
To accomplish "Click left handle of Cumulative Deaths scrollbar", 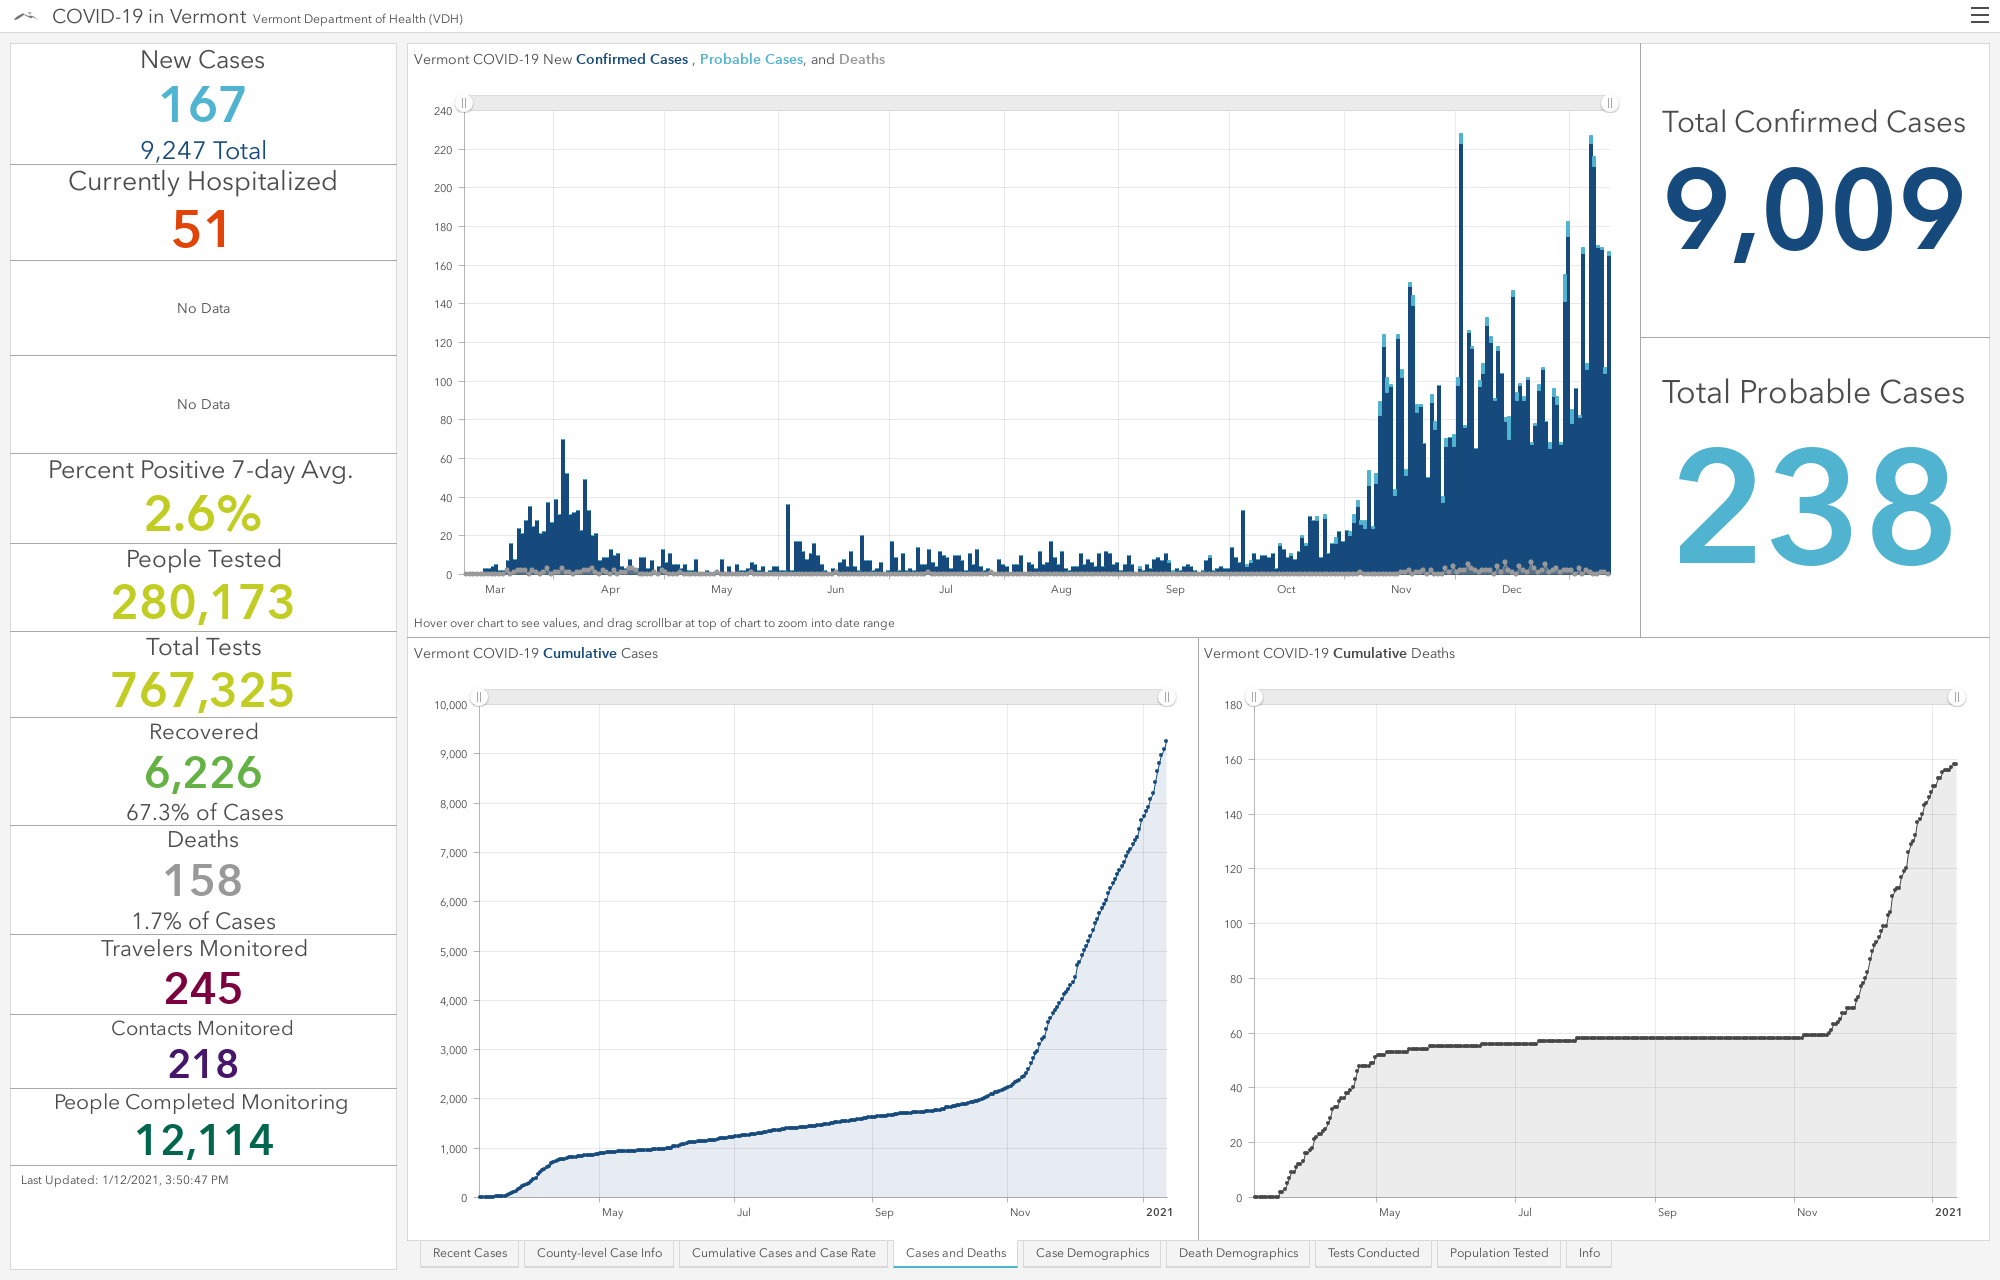I will tap(1254, 697).
